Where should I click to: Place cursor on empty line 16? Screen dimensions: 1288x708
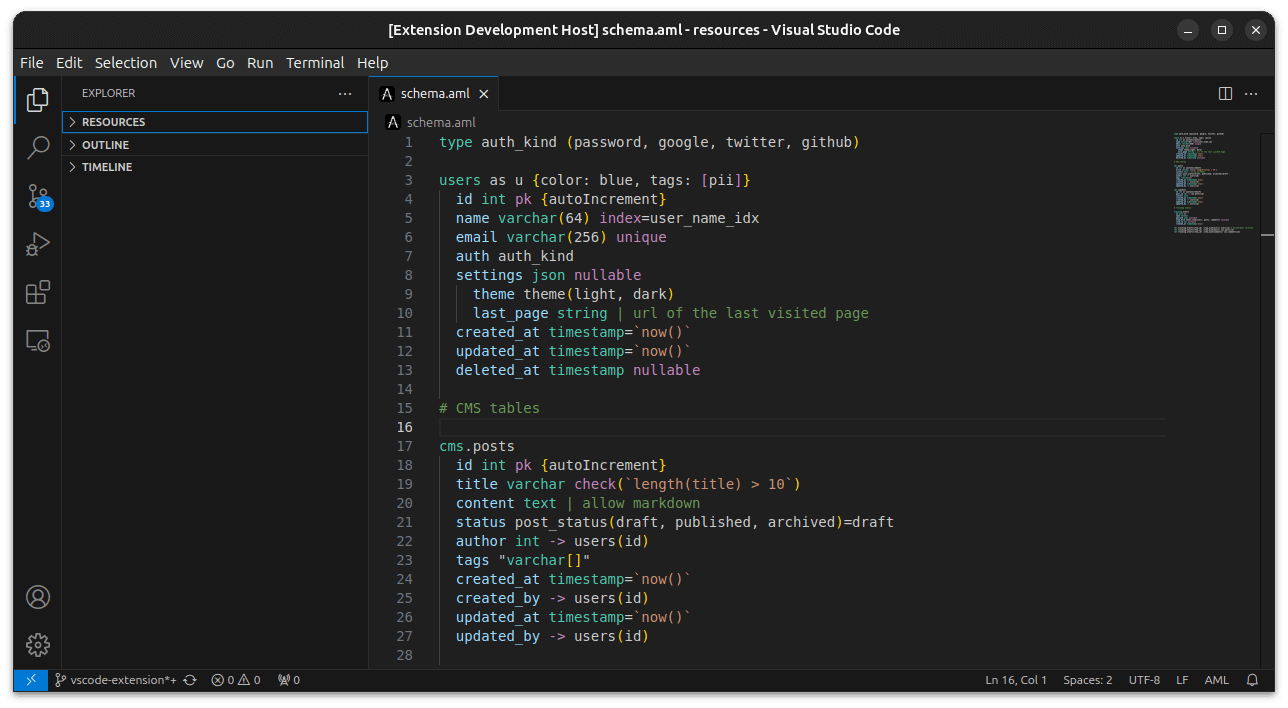(x=800, y=427)
